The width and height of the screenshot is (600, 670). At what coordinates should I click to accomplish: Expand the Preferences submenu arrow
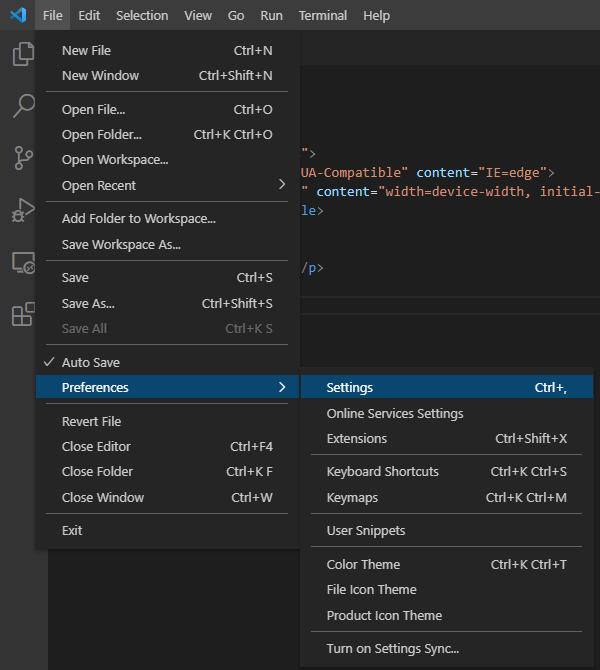(282, 387)
